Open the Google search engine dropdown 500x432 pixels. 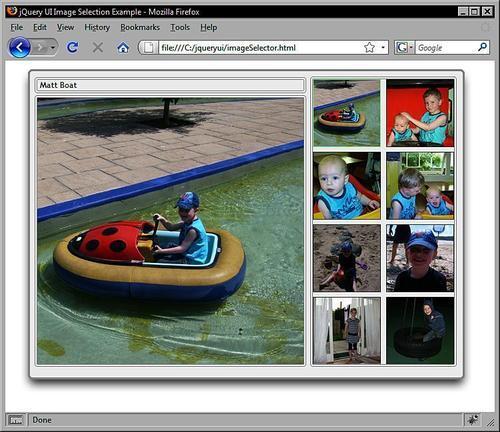coord(404,48)
